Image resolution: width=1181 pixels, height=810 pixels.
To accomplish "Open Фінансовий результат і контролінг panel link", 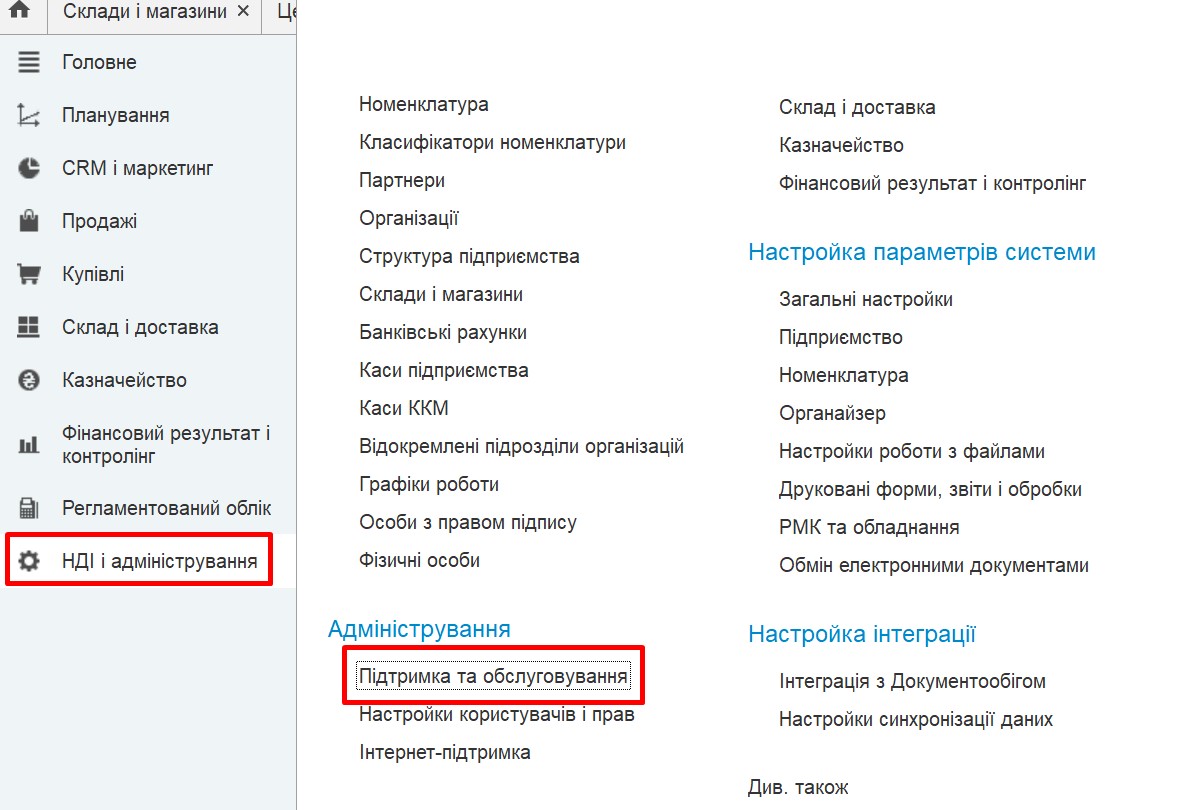I will pyautogui.click(x=932, y=183).
